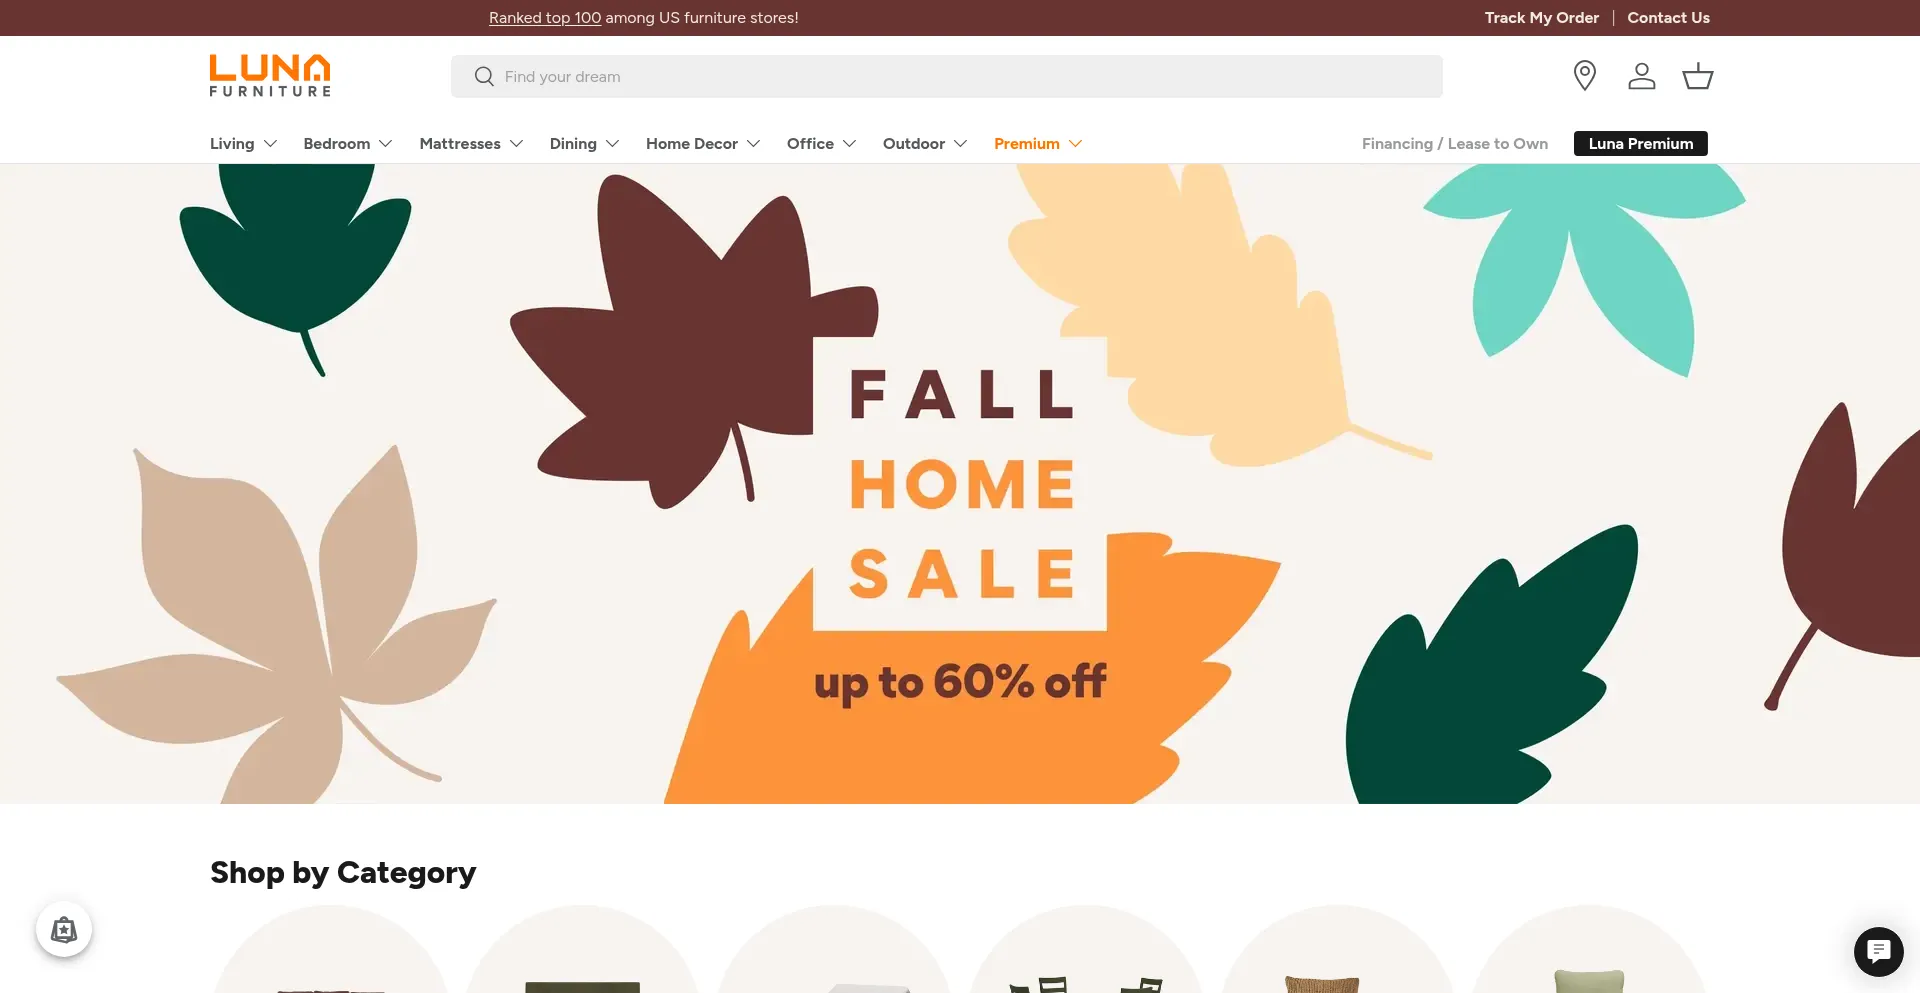Click the store locator pin icon

1584,76
